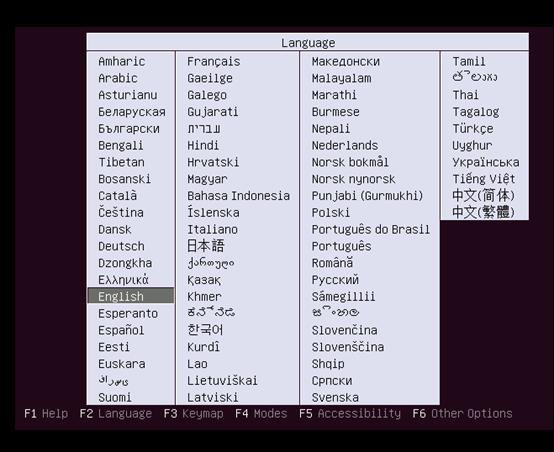
Task: Select Galego language
Action: [207, 95]
